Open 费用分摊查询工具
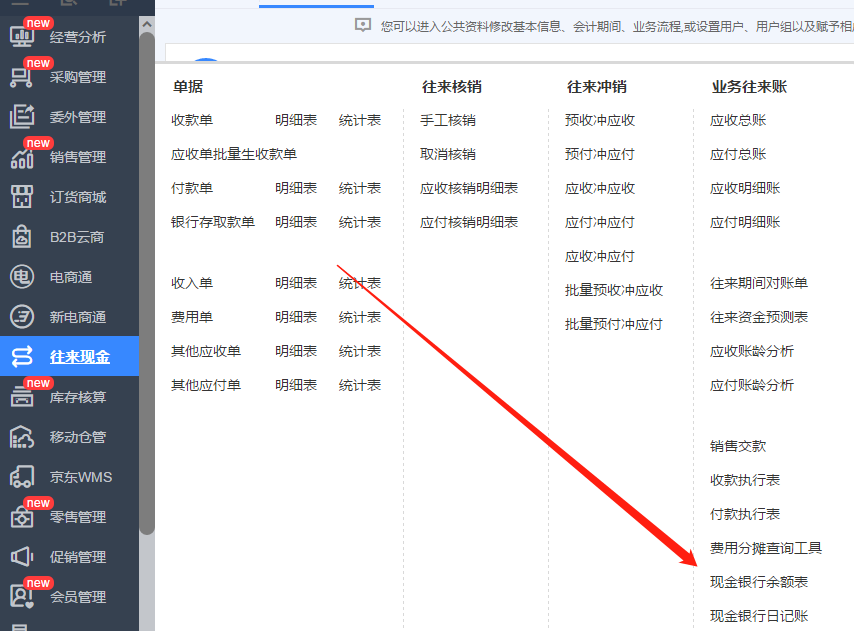 [766, 548]
